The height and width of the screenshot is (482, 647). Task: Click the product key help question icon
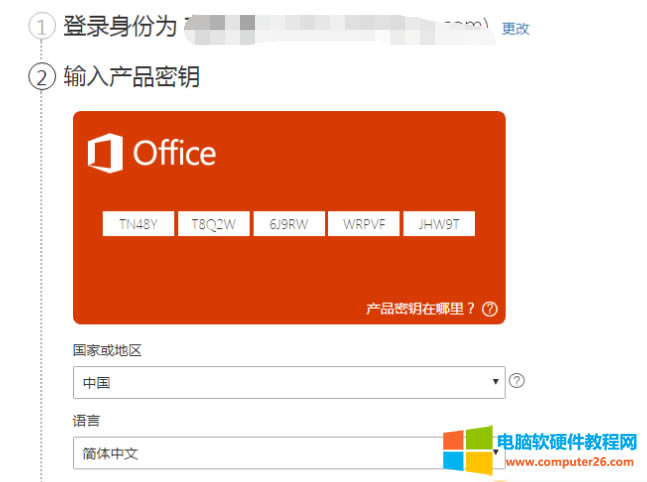(x=489, y=309)
